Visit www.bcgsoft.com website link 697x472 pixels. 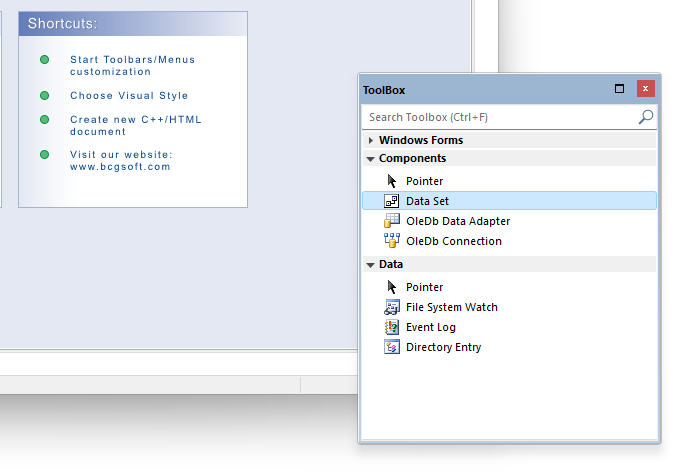pos(120,167)
